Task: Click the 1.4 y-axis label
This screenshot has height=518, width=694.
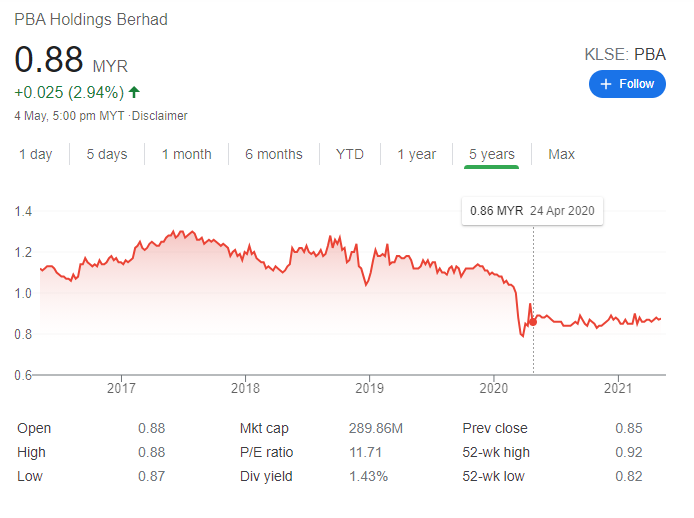Action: click(x=23, y=211)
